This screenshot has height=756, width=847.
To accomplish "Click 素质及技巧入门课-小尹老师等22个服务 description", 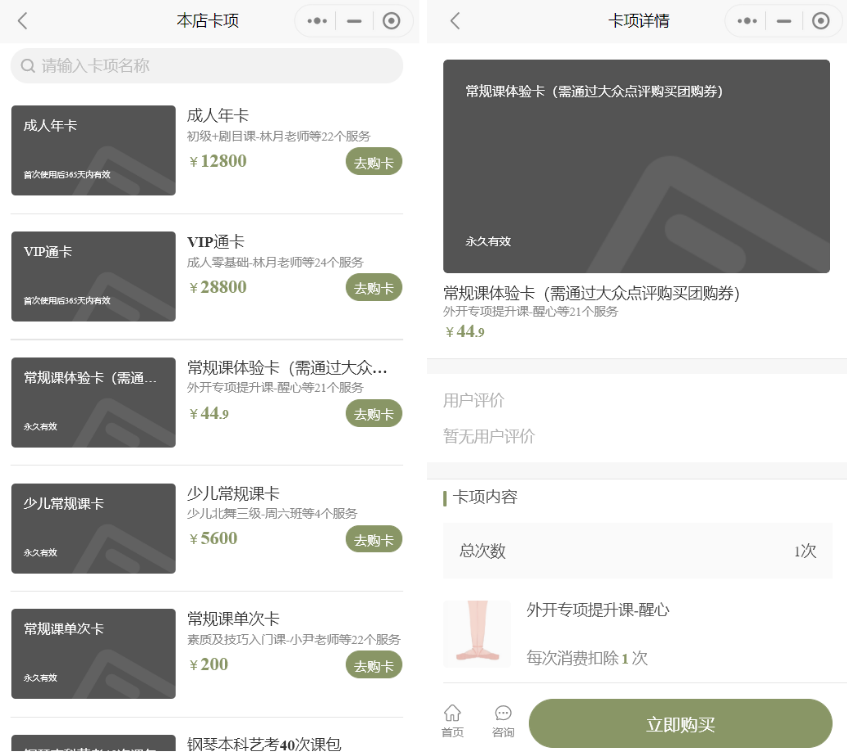I will click(x=294, y=639).
